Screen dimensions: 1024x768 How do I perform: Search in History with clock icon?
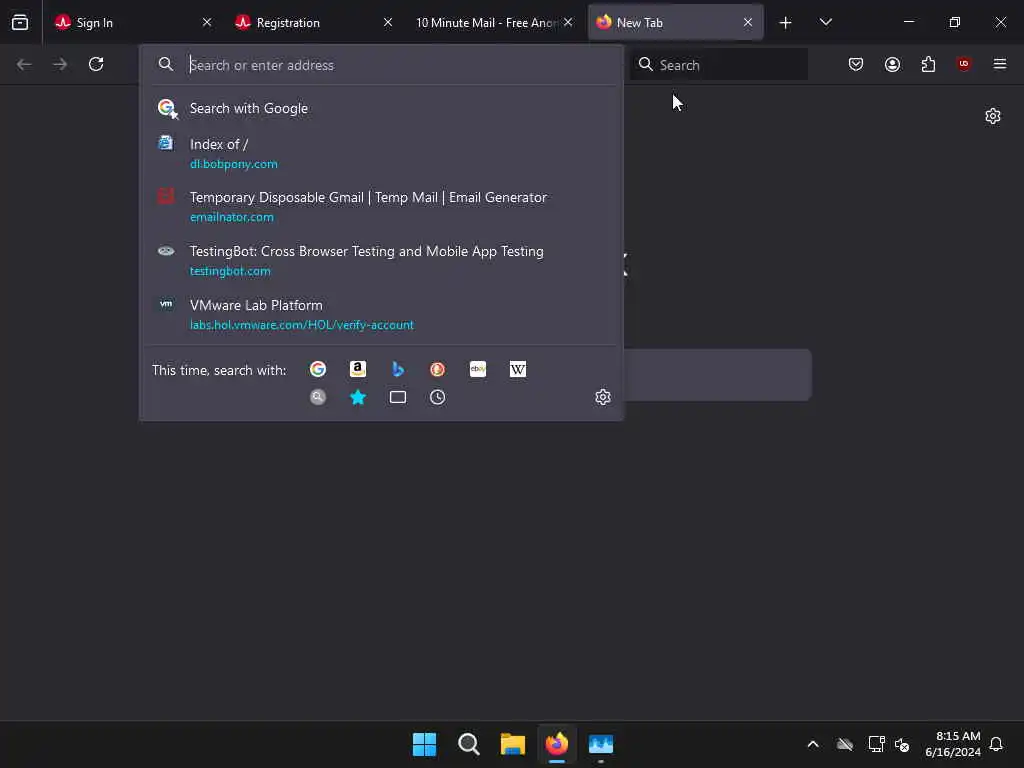438,397
